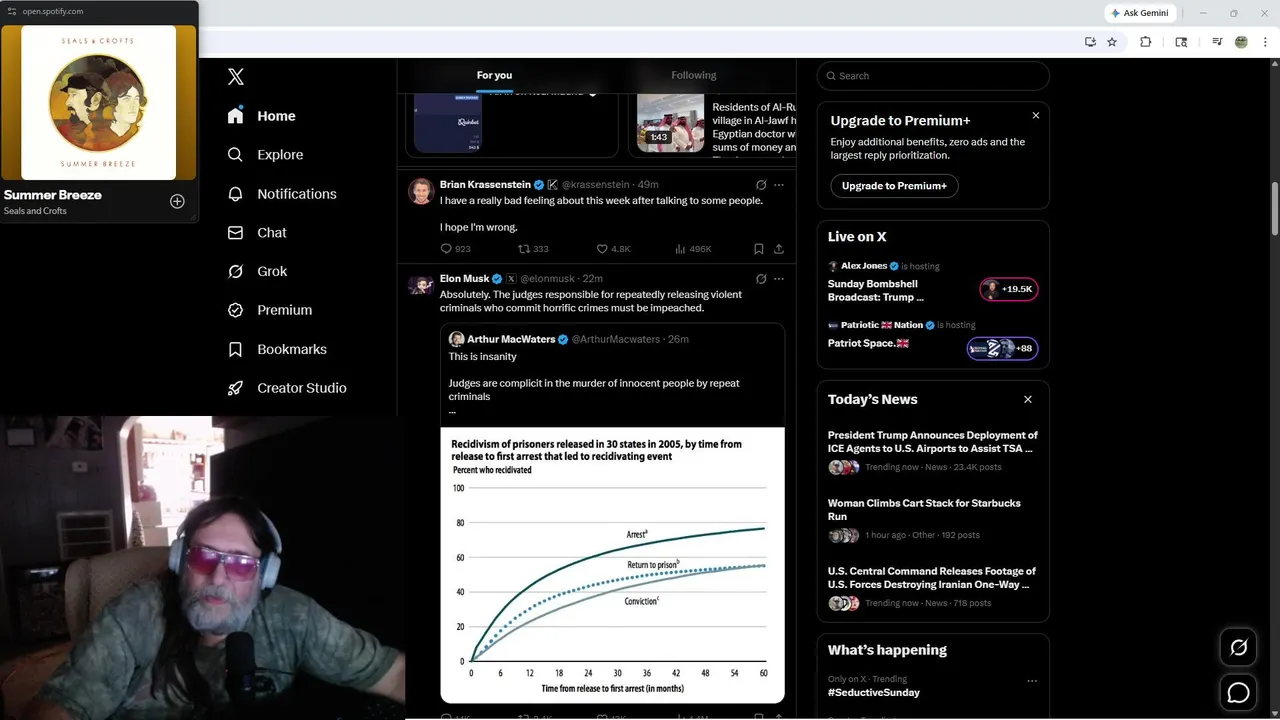Open Brian Krassenstein's profile avatar
The height and width of the screenshot is (720, 1280).
tap(420, 191)
